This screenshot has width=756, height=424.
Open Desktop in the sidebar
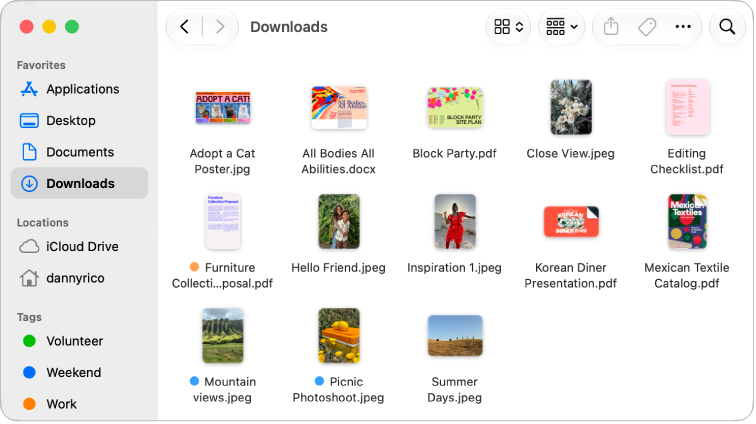(x=80, y=121)
